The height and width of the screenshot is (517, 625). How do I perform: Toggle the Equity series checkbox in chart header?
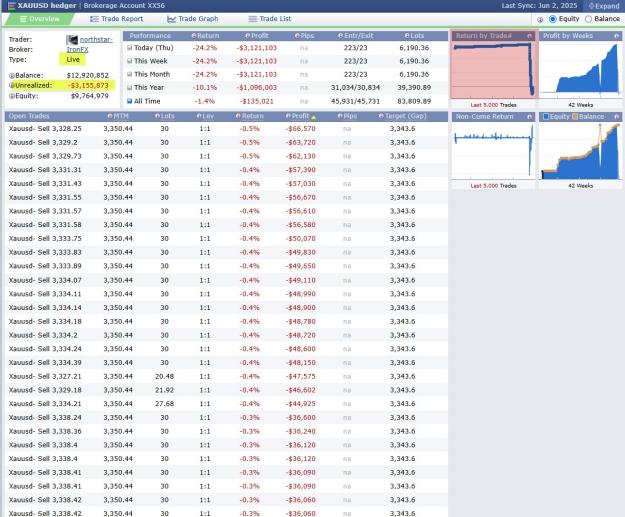[x=546, y=117]
